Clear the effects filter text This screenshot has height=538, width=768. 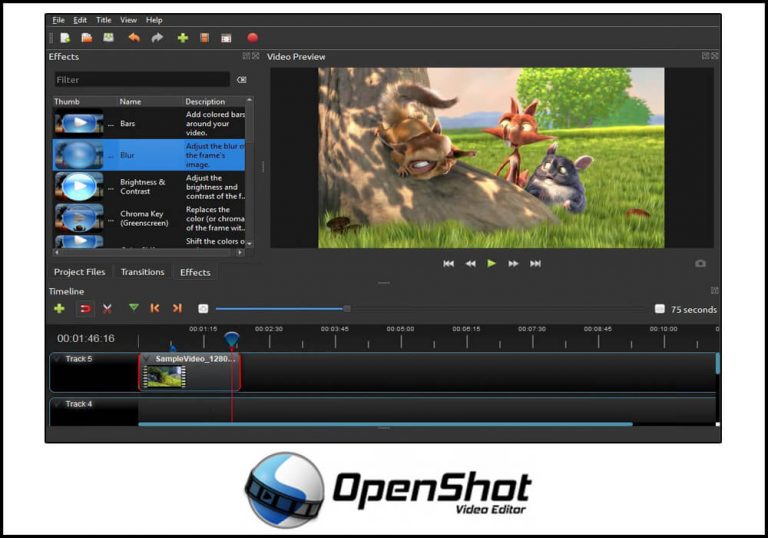[x=241, y=80]
